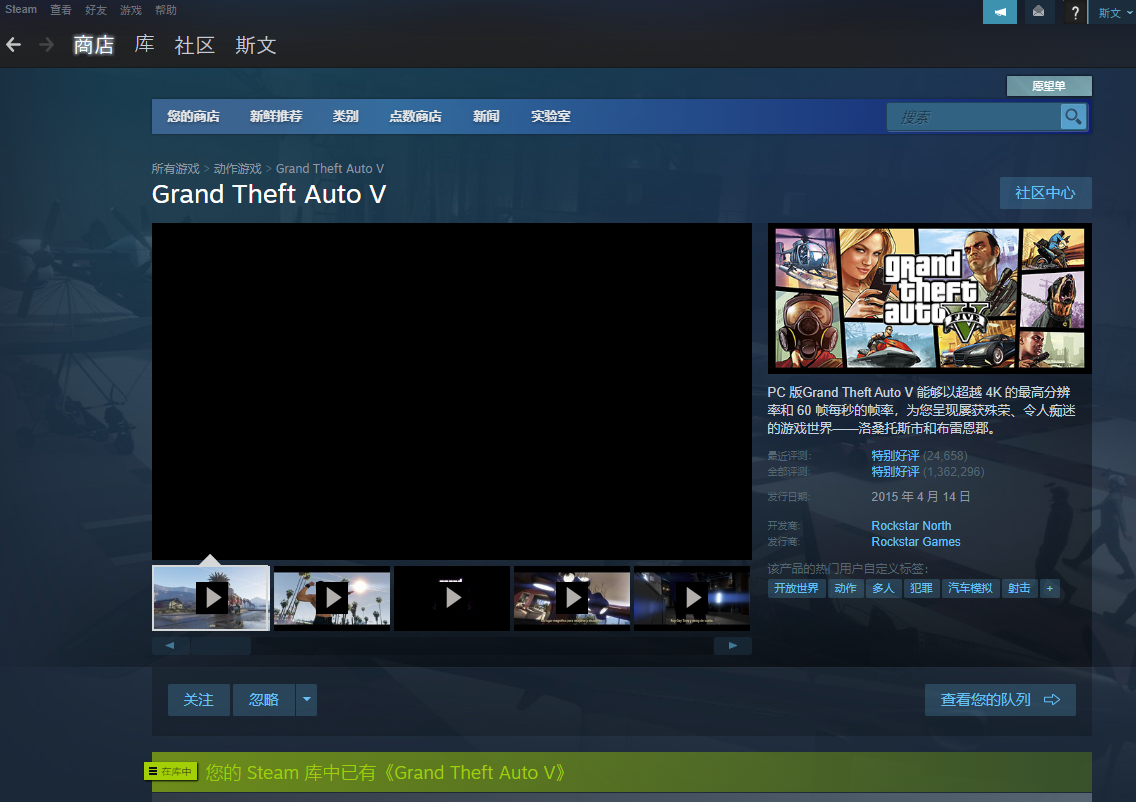Expand the 斯文 account dropdown at top right
This screenshot has height=802, width=1136.
(1114, 12)
